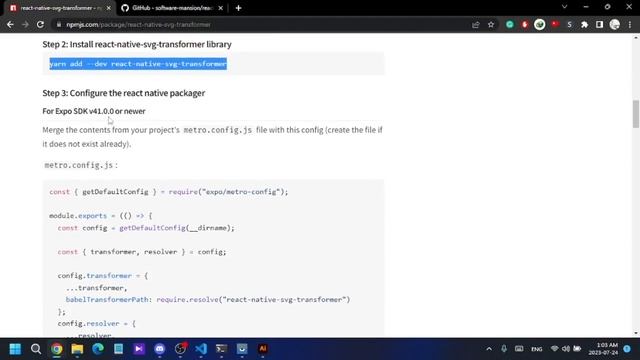Expand the tab search dropdown
Image resolution: width=640 pixels, height=360 pixels.
coord(564,7)
